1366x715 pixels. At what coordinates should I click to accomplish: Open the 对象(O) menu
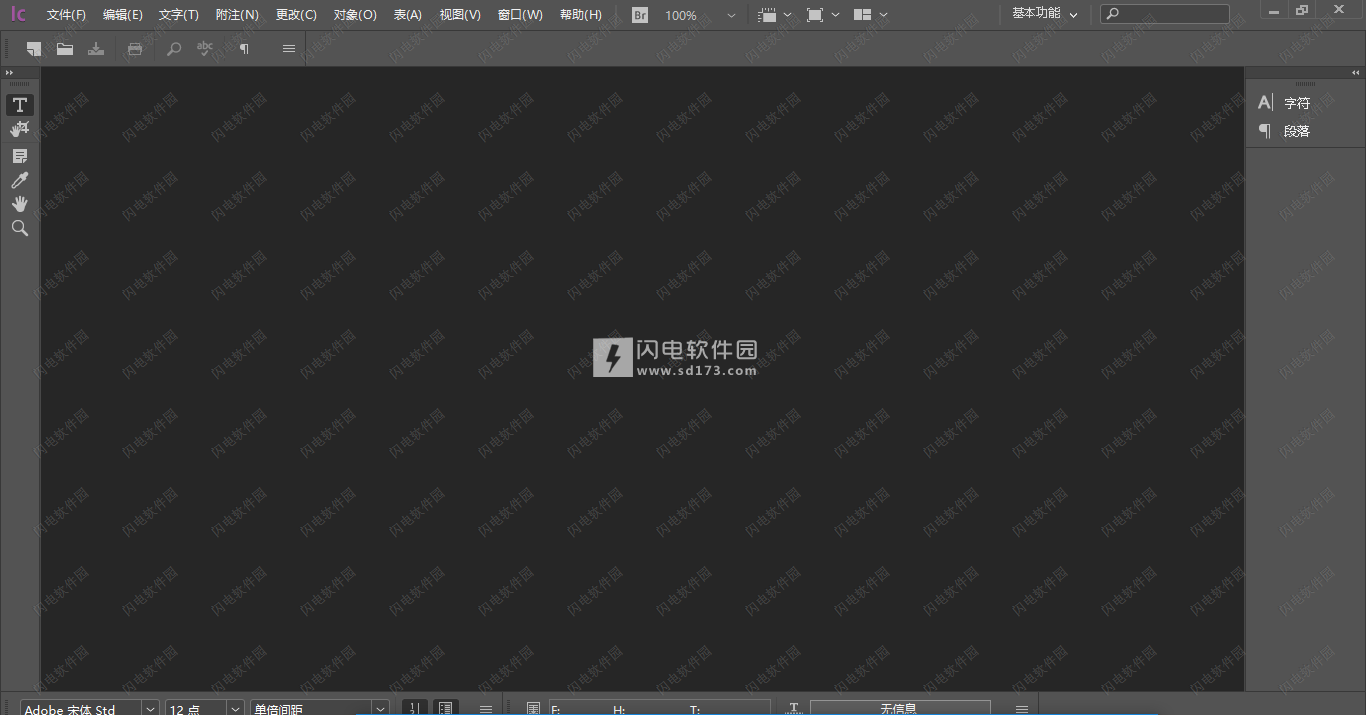click(x=355, y=15)
